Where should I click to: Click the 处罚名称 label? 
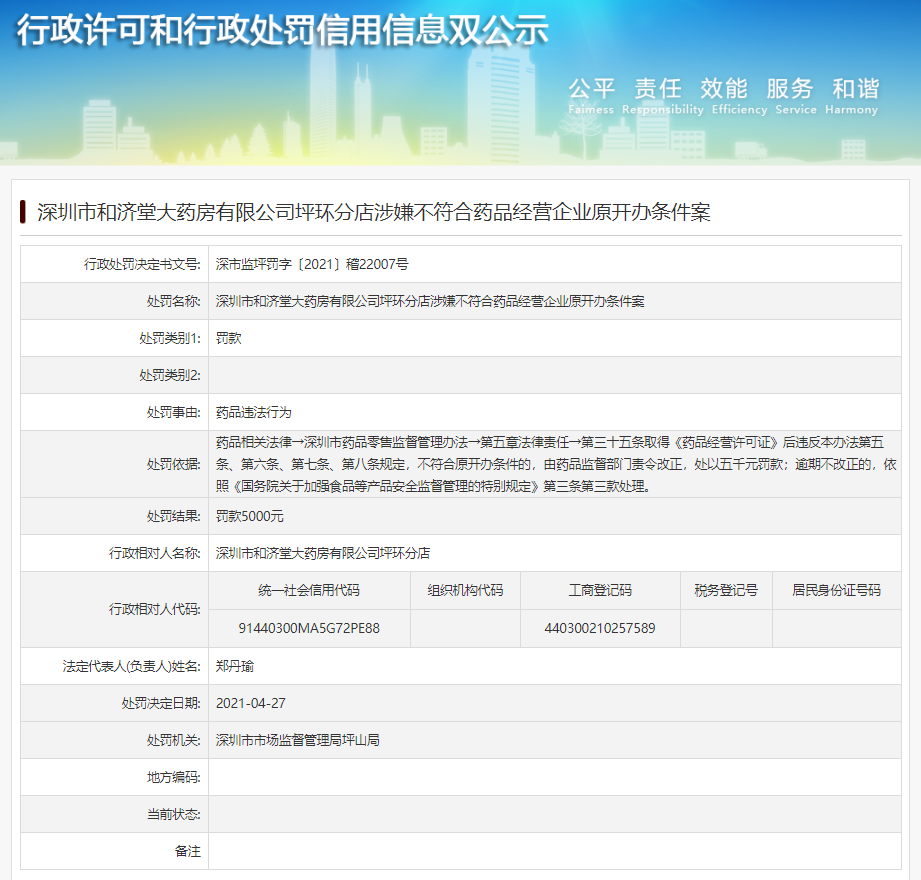173,301
